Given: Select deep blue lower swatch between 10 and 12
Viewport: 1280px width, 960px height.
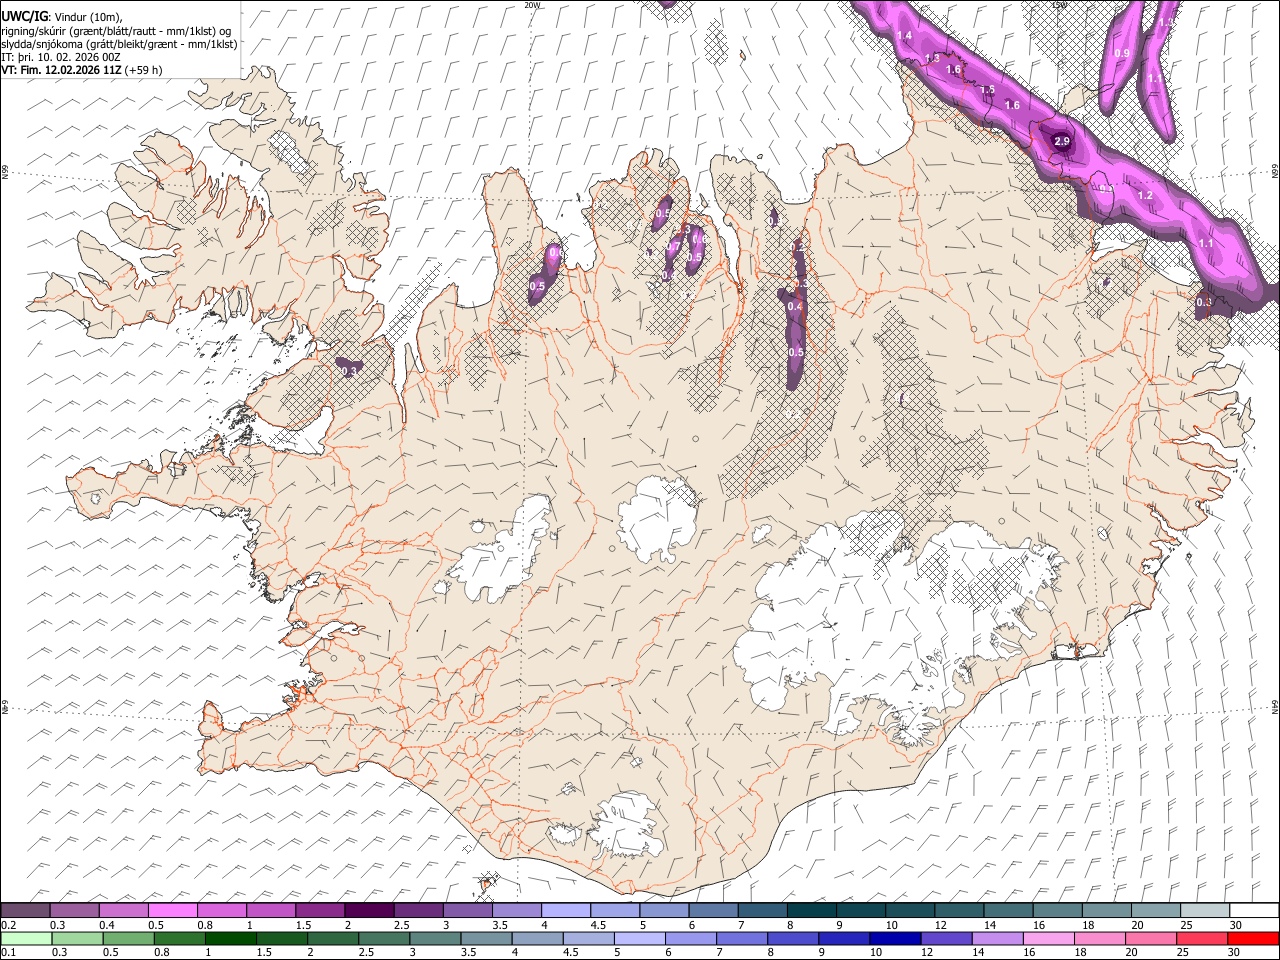Looking at the screenshot, I should 894,938.
